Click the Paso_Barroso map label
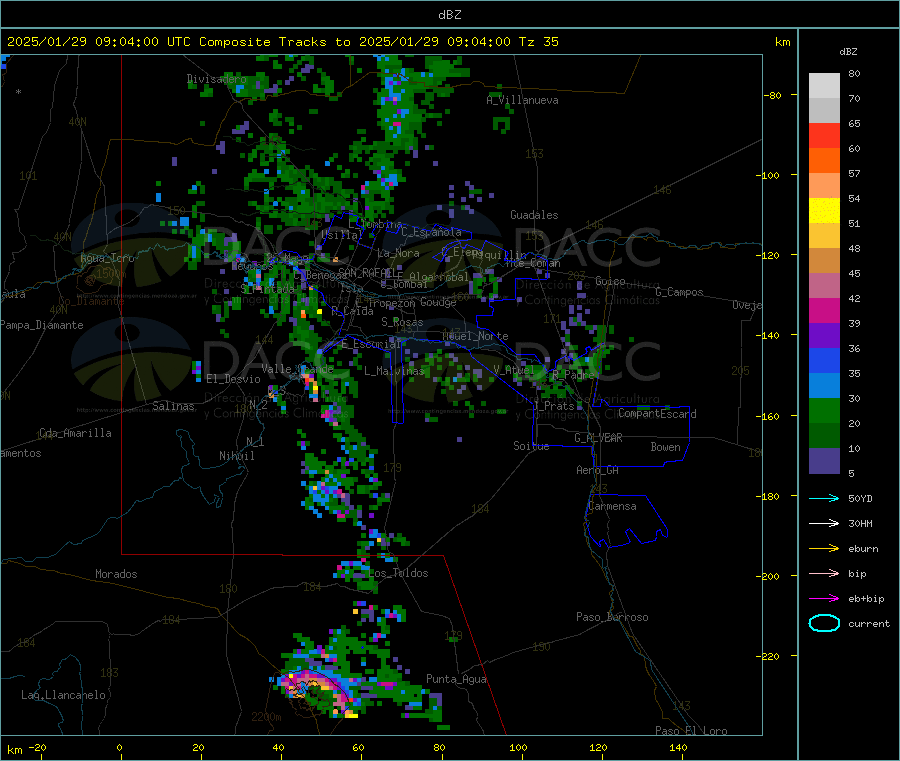The height and width of the screenshot is (761, 900). 612,617
